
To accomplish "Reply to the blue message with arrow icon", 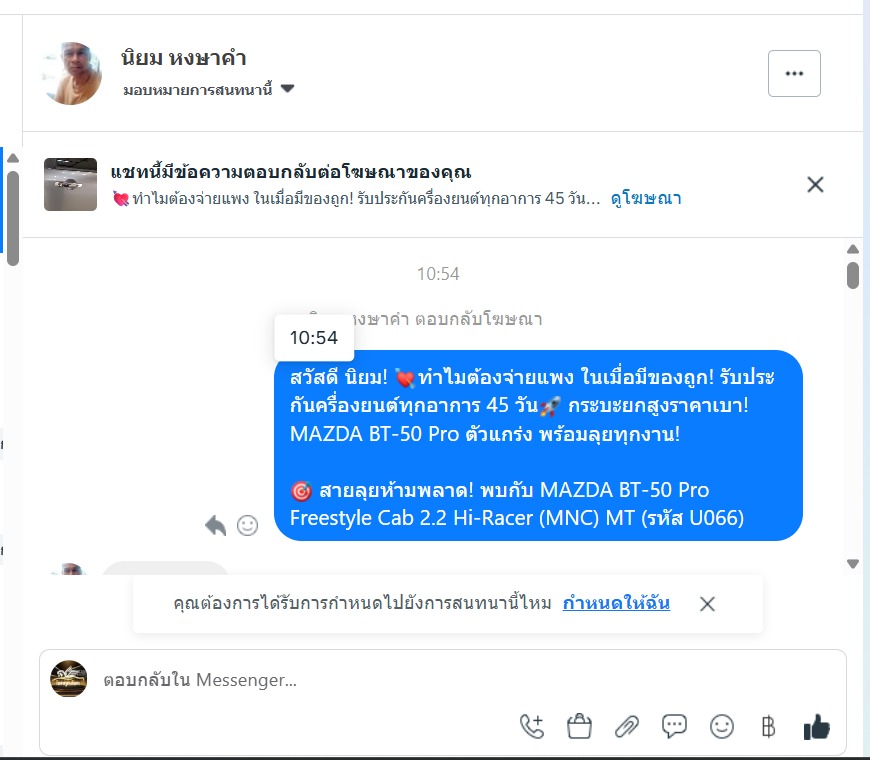I will pos(215,525).
